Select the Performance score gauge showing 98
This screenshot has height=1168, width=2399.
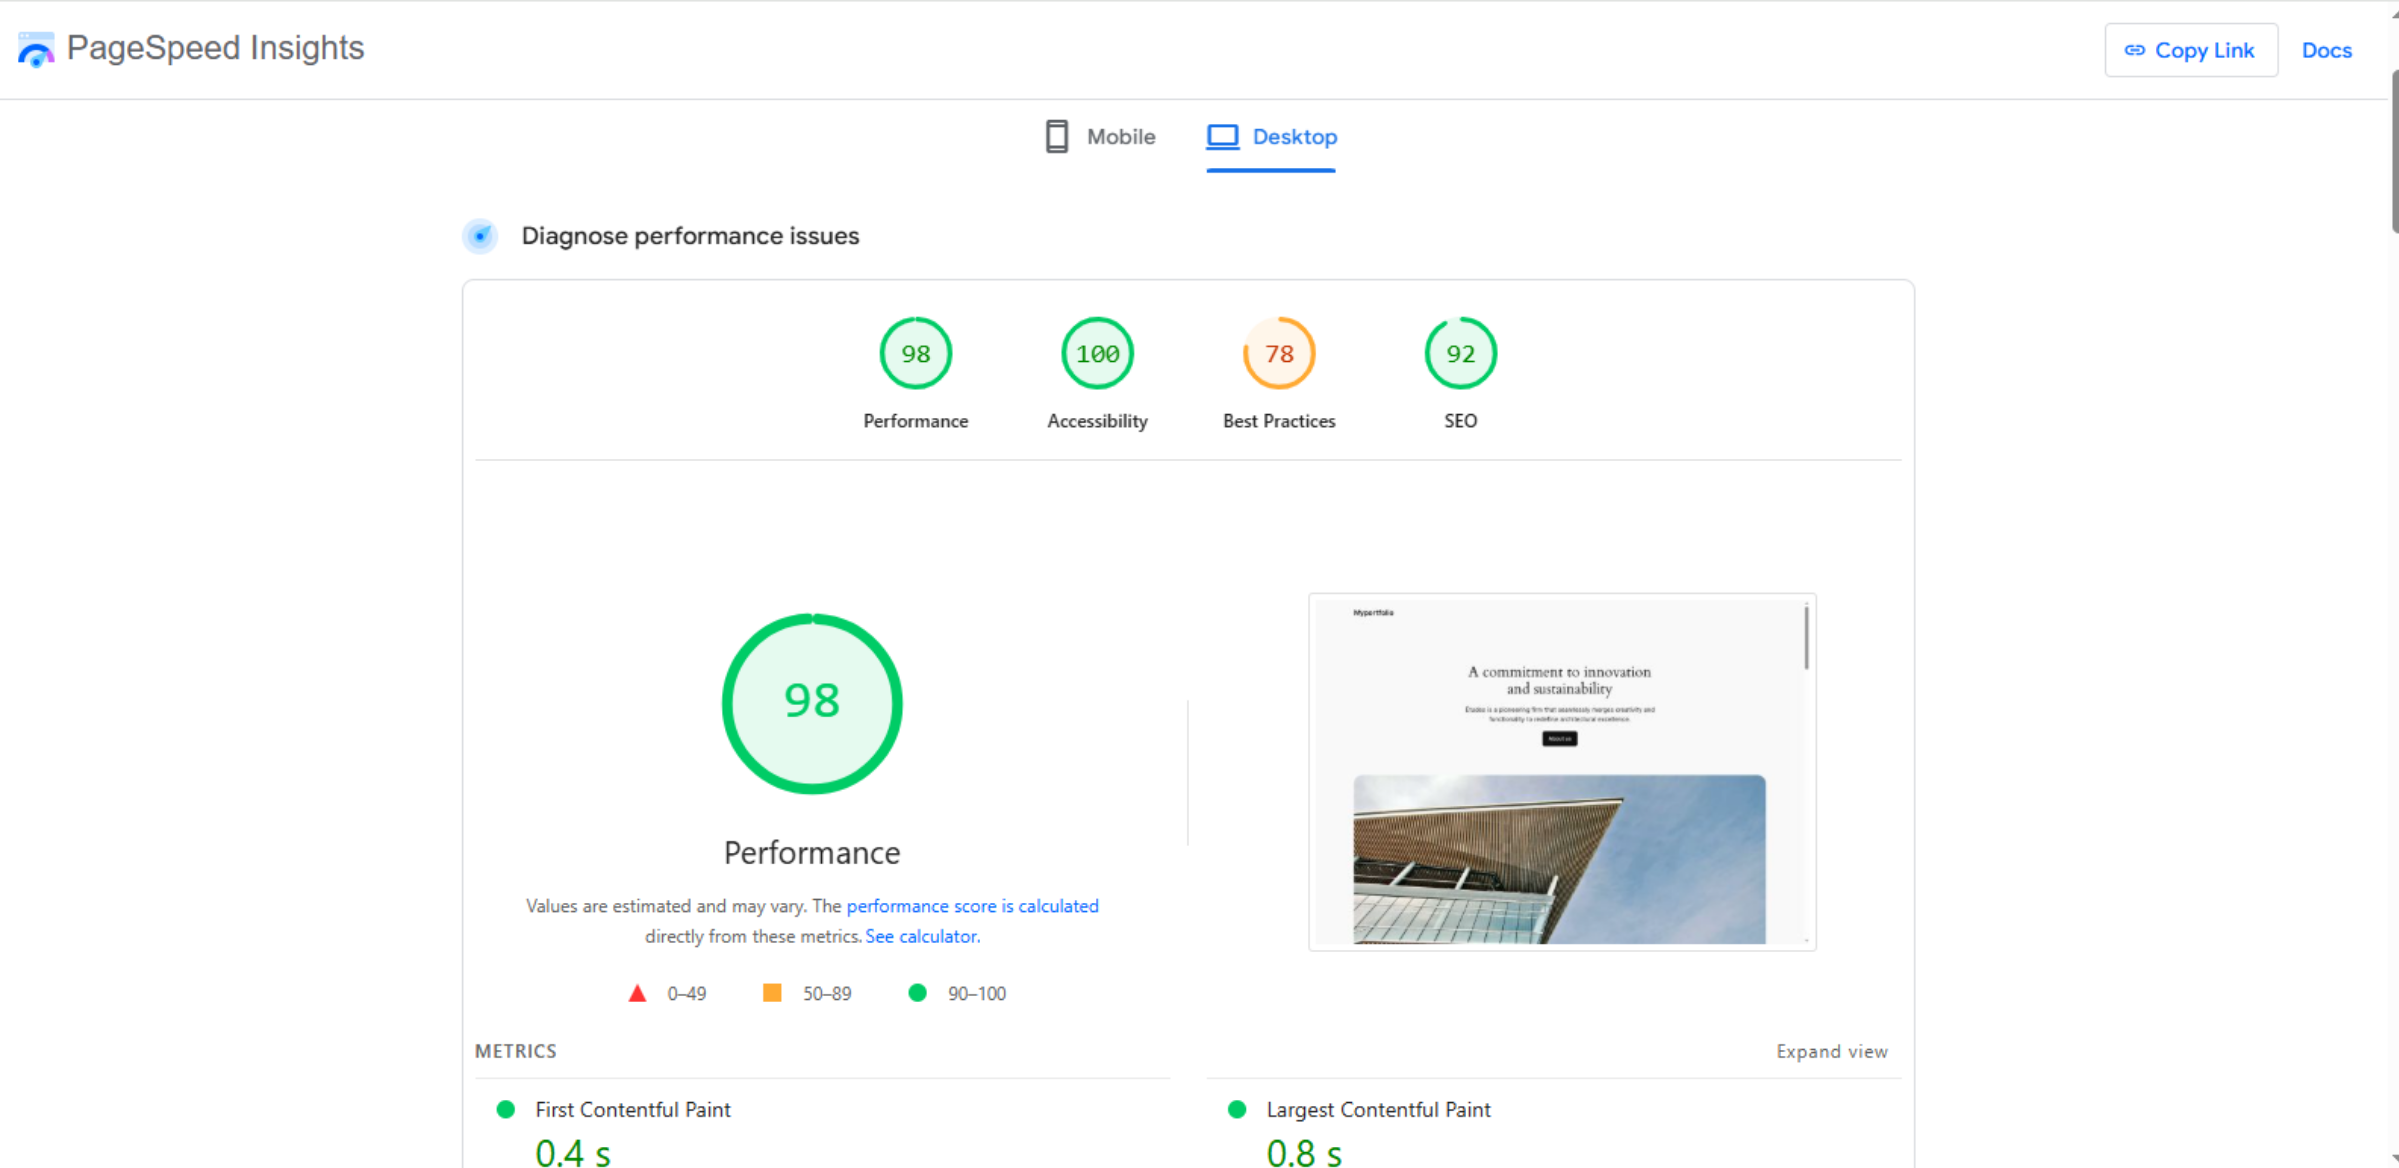click(915, 352)
